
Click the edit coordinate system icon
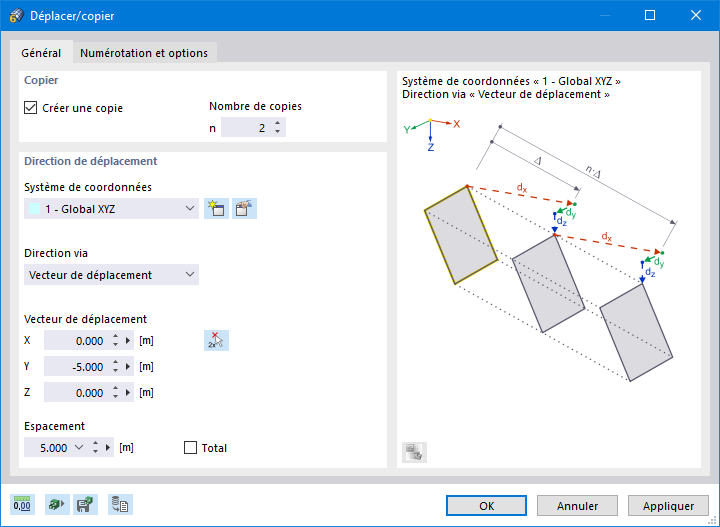[x=244, y=209]
